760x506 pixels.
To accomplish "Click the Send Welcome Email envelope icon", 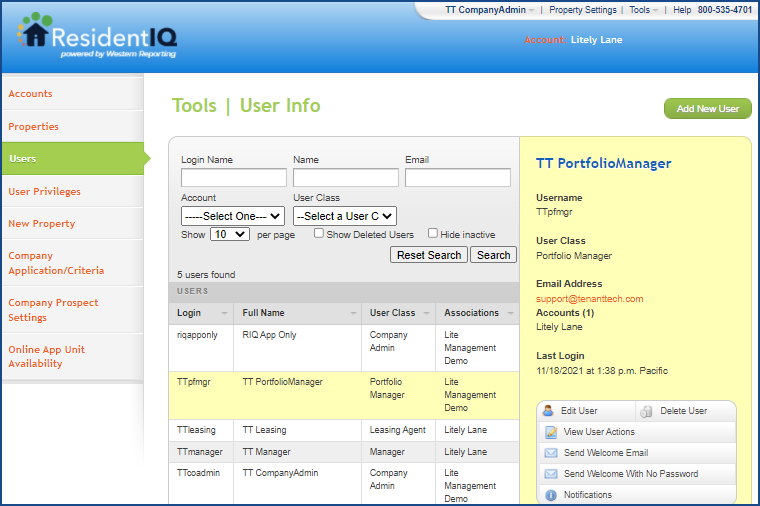I will click(551, 453).
